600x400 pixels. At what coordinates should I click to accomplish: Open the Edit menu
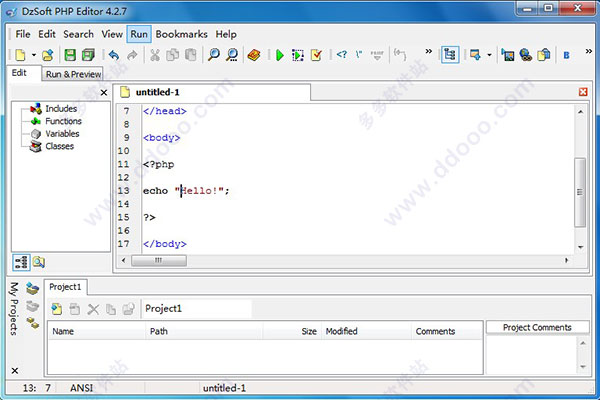coord(47,34)
